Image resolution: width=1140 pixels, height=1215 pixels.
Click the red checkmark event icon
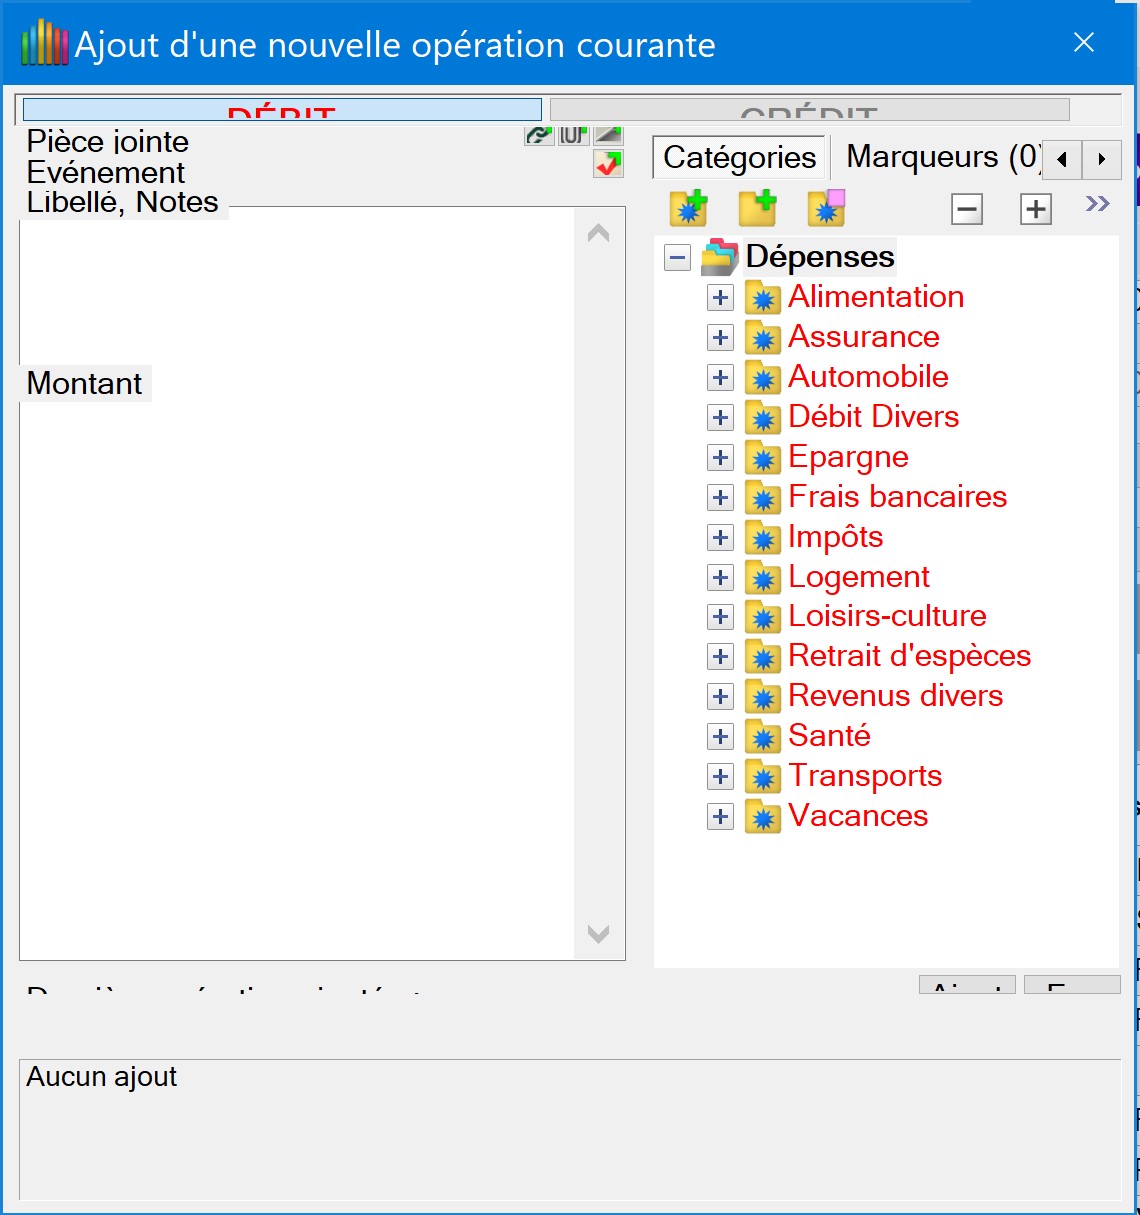(x=608, y=164)
